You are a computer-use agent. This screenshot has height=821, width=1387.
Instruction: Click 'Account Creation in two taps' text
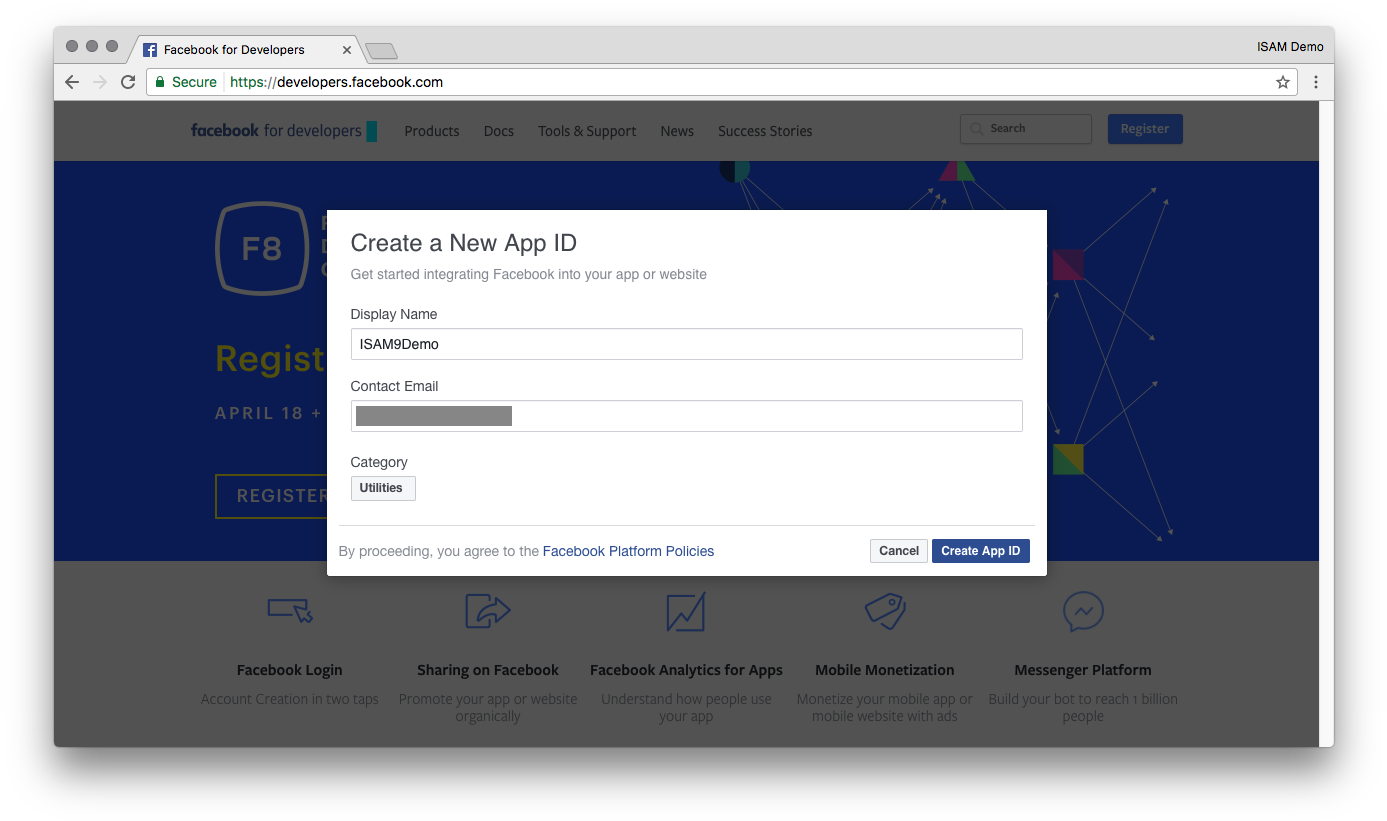pyautogui.click(x=290, y=699)
